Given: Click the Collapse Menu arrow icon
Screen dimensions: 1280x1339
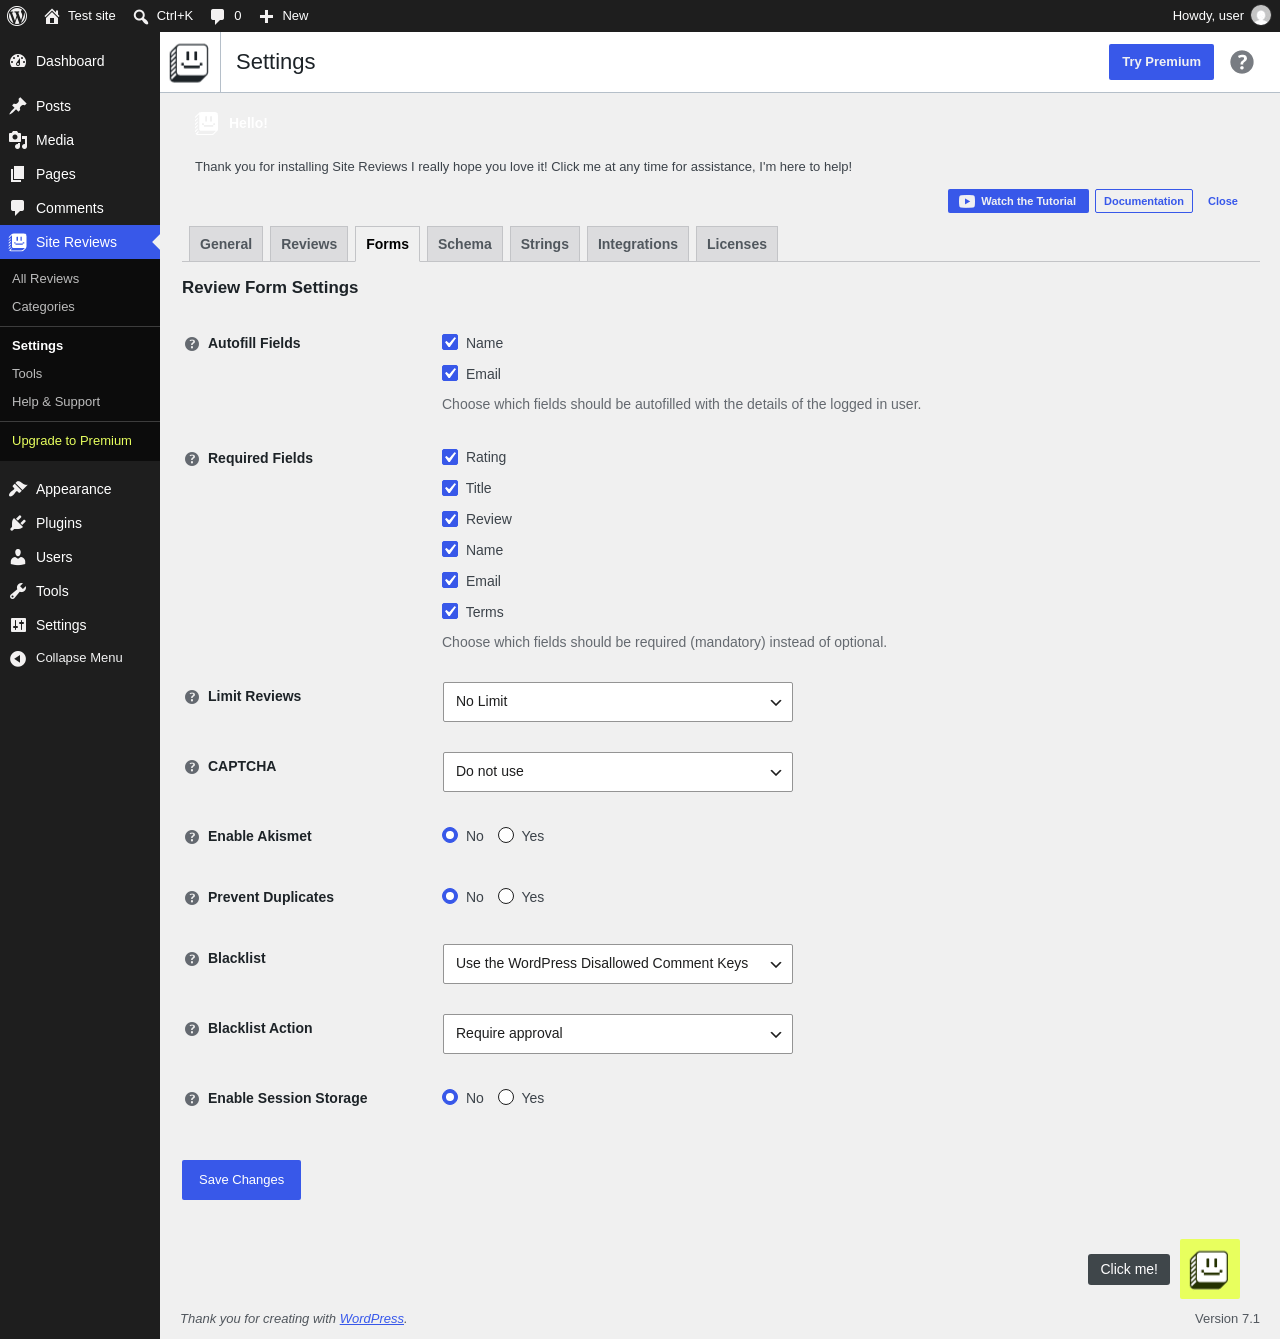Looking at the screenshot, I should (x=18, y=658).
